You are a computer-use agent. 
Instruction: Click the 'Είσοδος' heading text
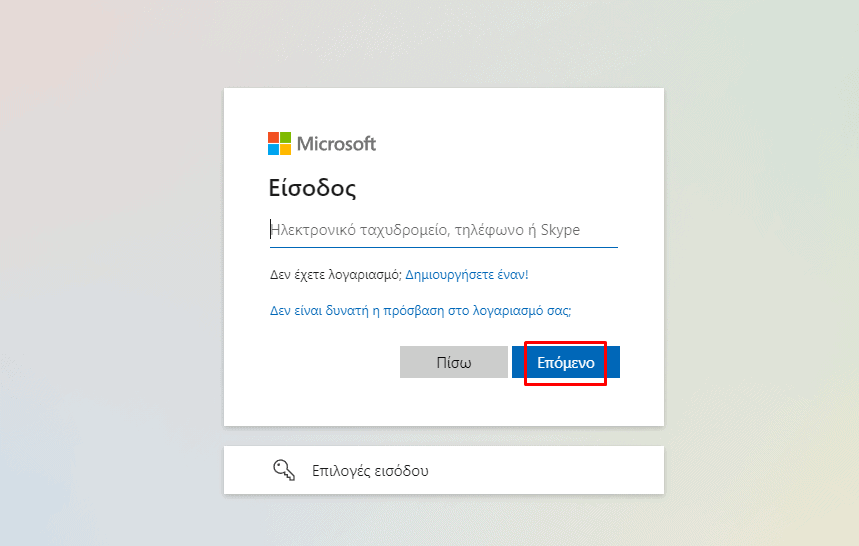(312, 188)
